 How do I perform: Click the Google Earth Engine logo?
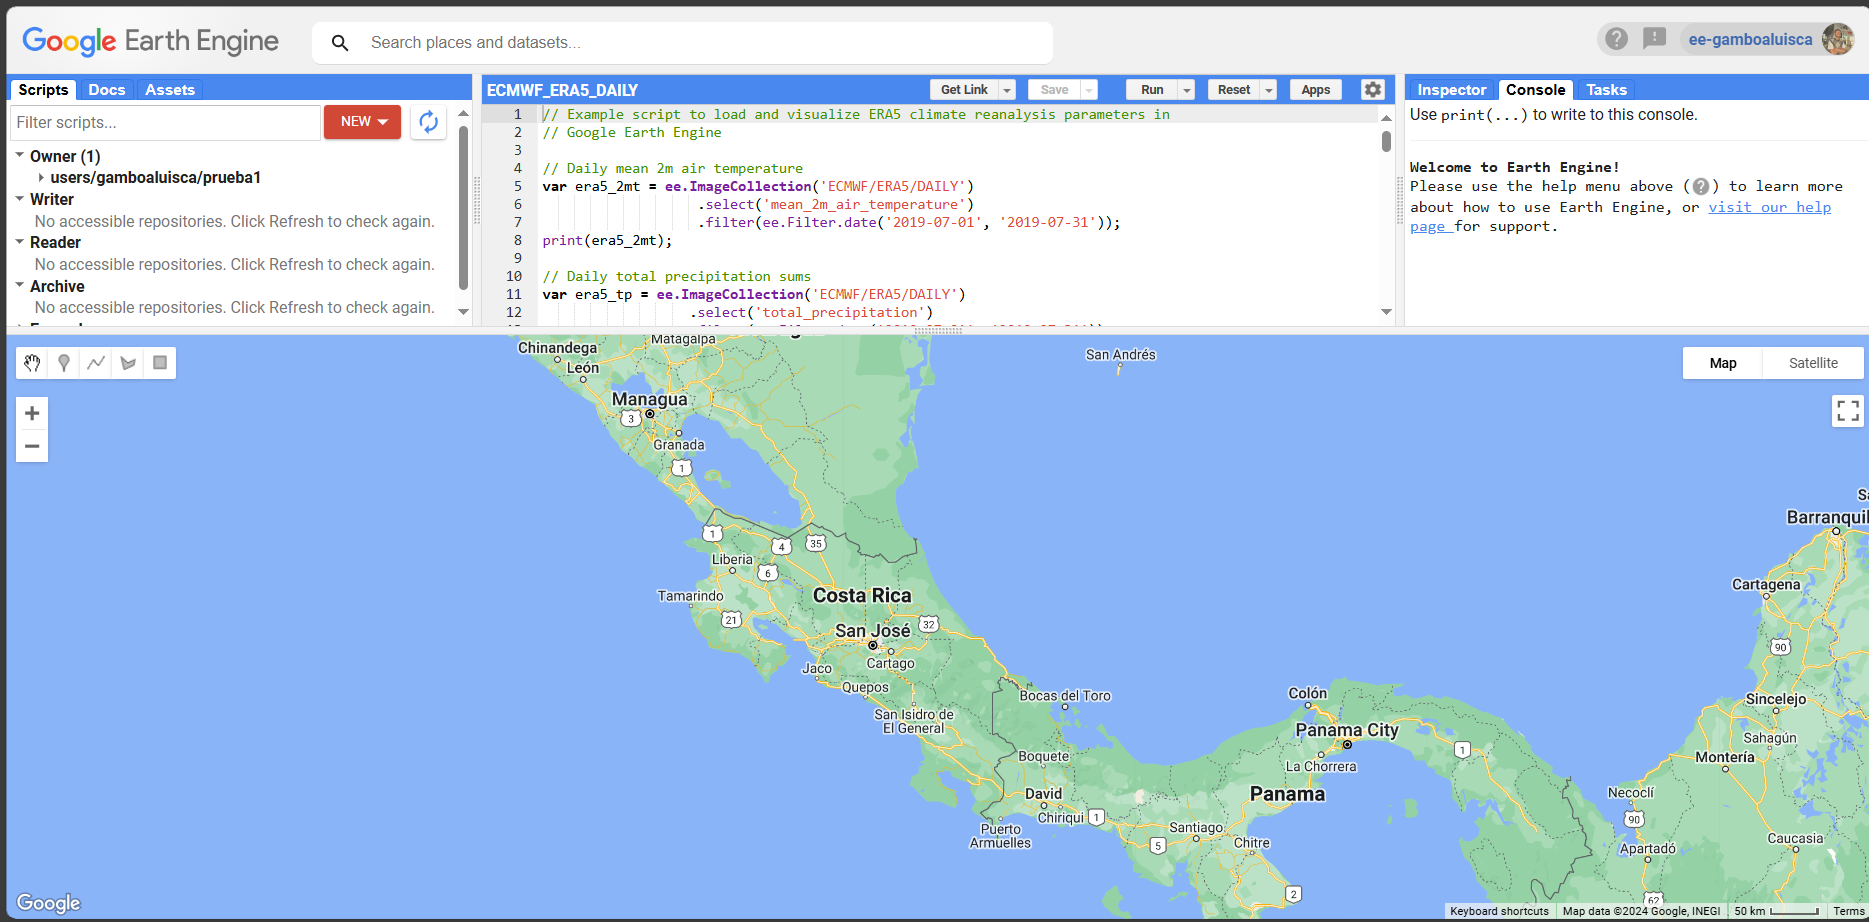click(x=151, y=41)
